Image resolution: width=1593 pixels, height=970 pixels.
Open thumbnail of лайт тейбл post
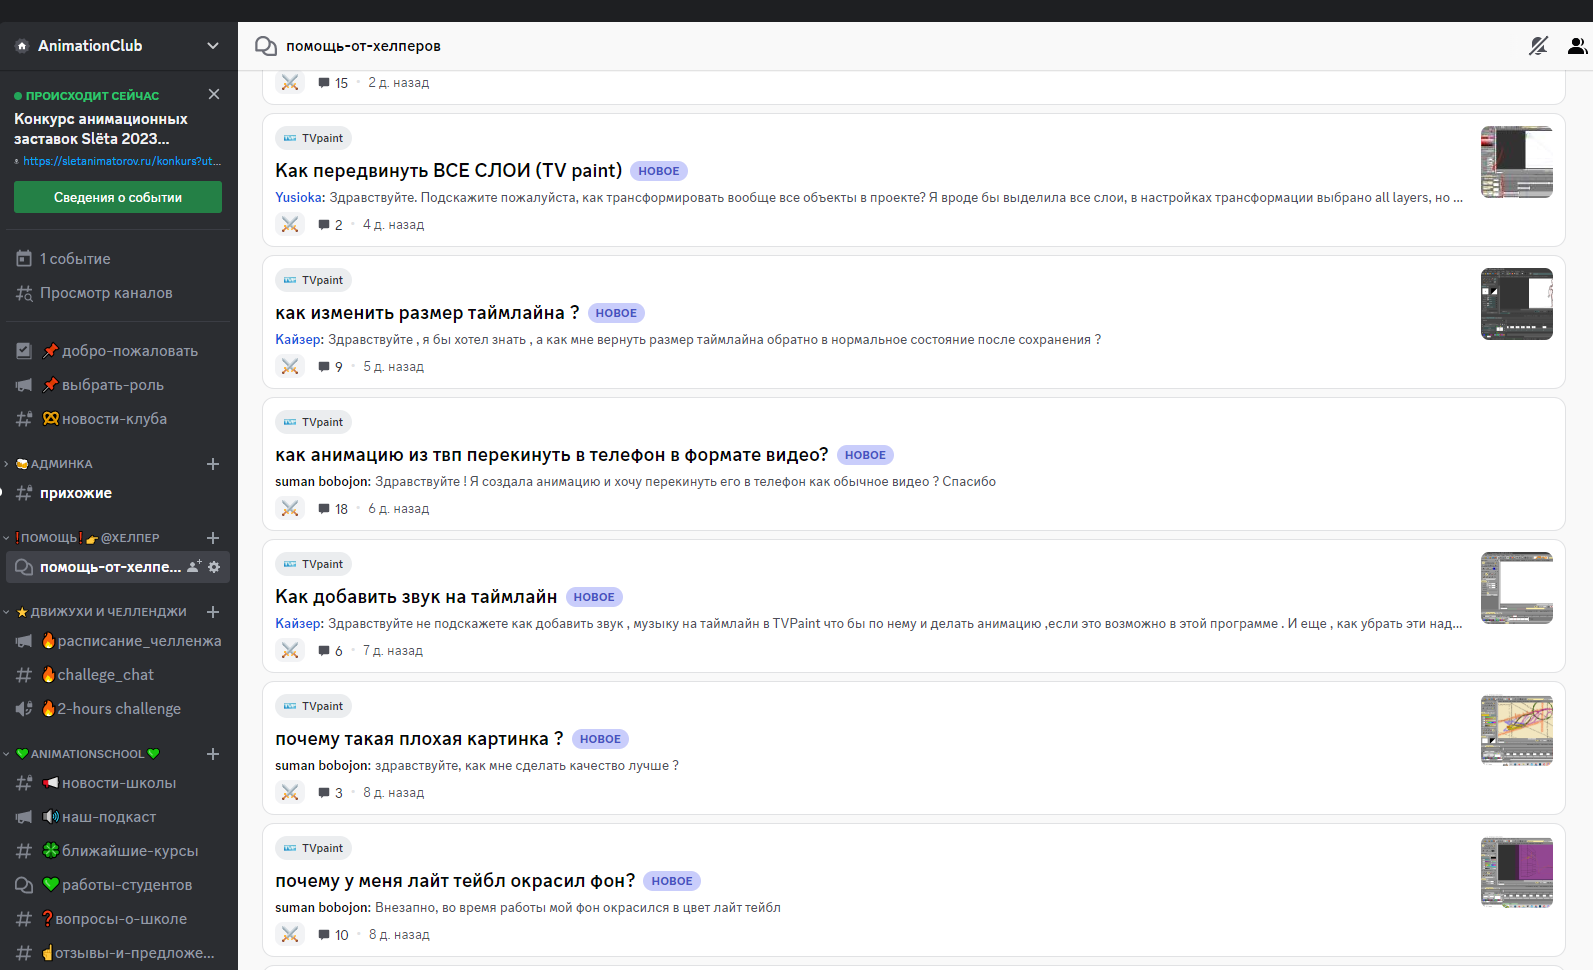click(x=1517, y=872)
